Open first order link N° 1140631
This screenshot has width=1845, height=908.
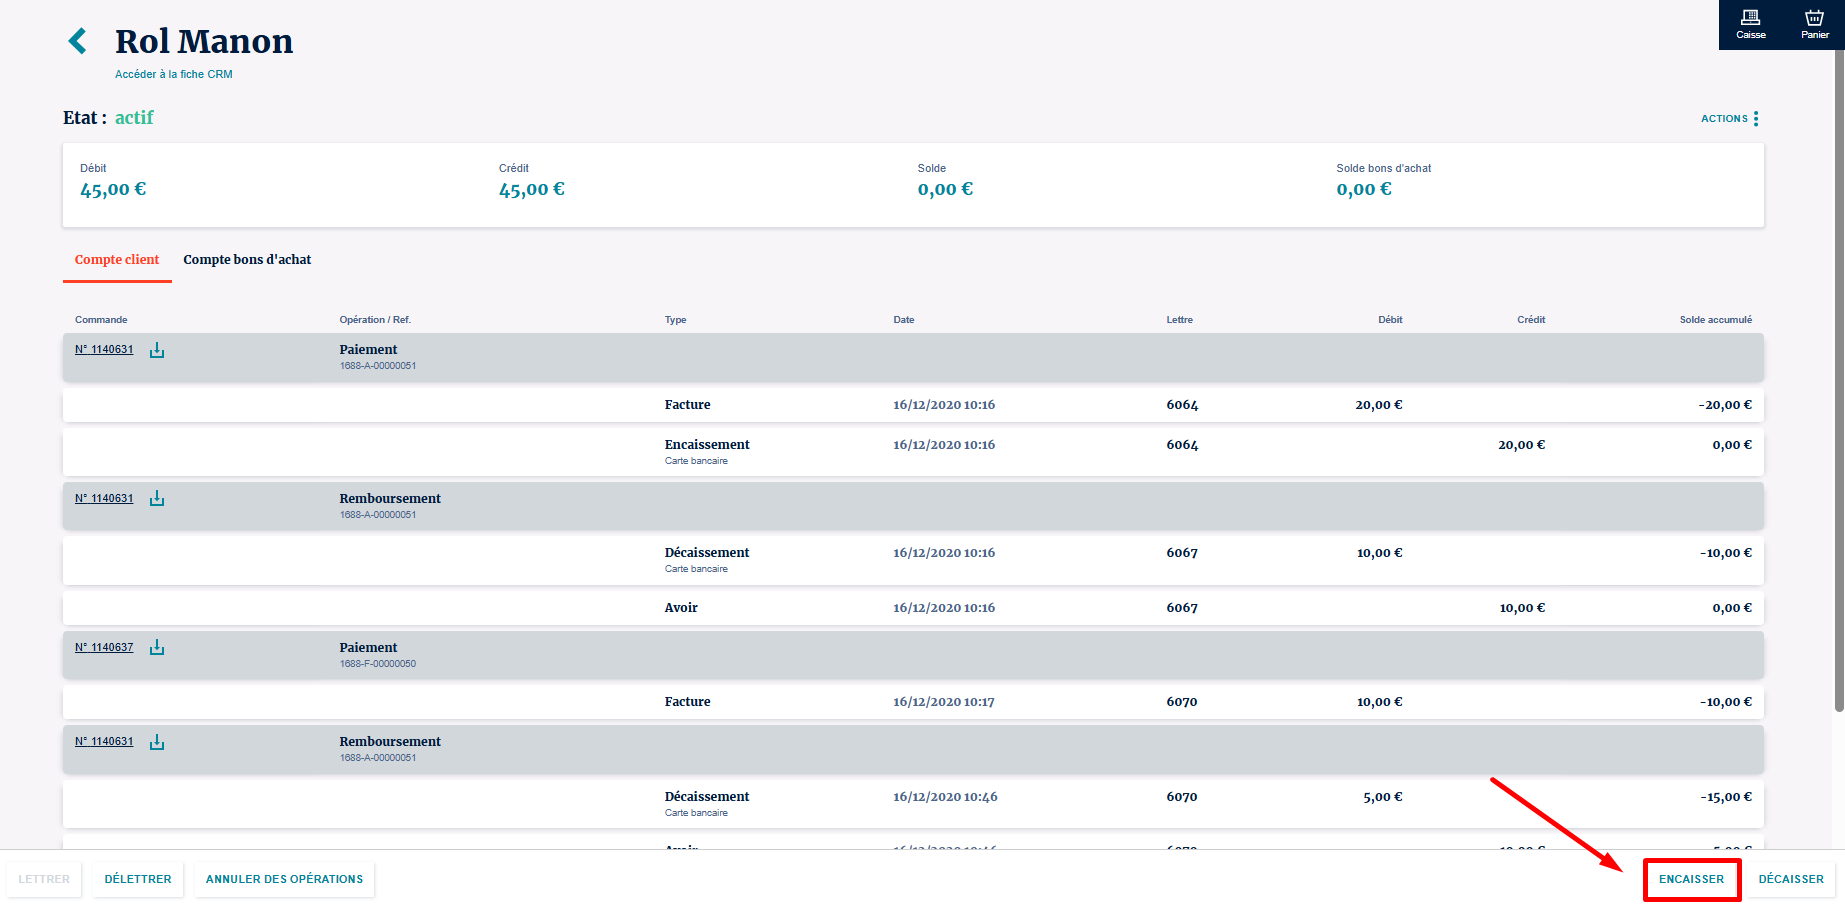[x=104, y=350]
